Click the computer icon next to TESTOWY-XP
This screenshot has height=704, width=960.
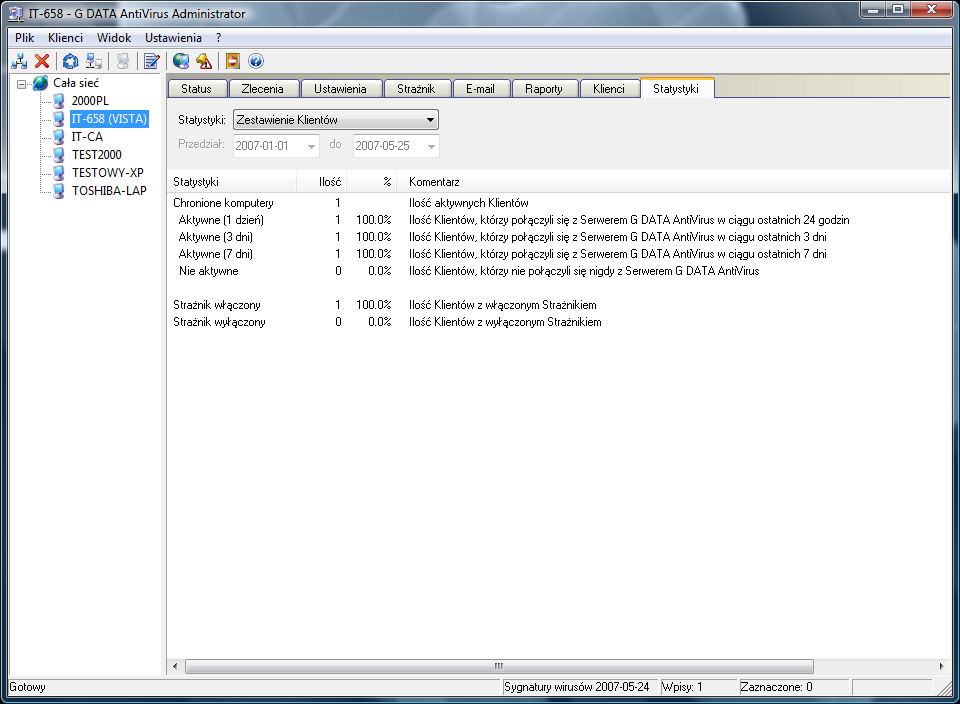pos(59,173)
